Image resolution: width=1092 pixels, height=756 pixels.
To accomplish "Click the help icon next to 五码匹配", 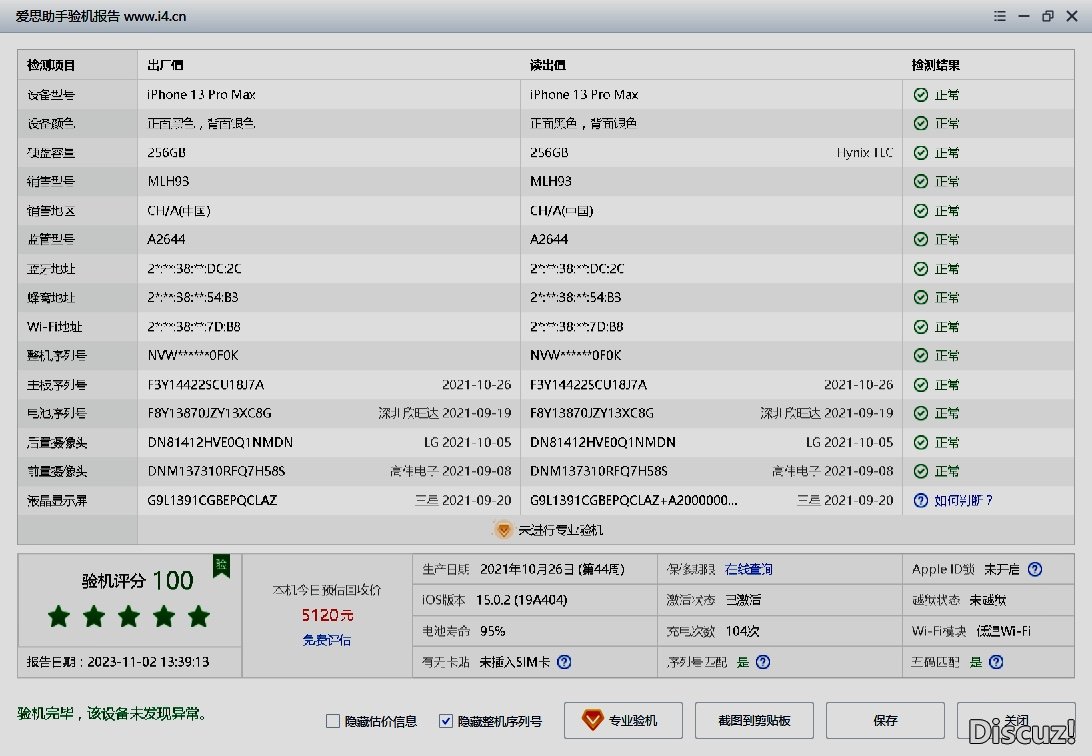I will coord(997,662).
